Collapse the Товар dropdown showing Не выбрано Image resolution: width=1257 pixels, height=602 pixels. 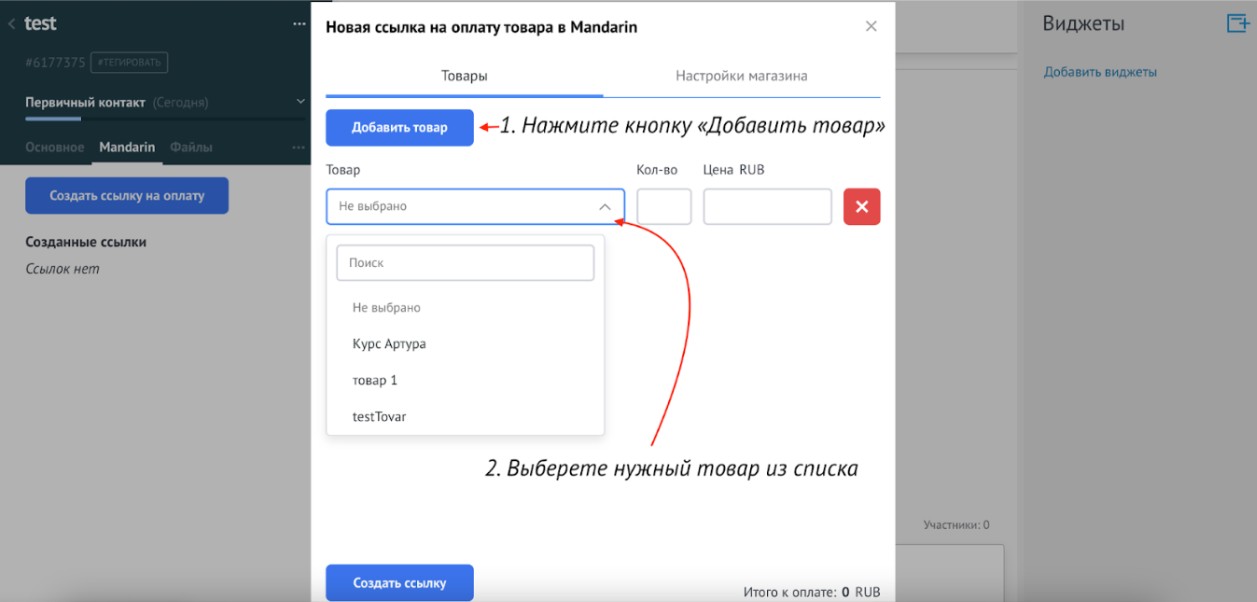tap(475, 206)
